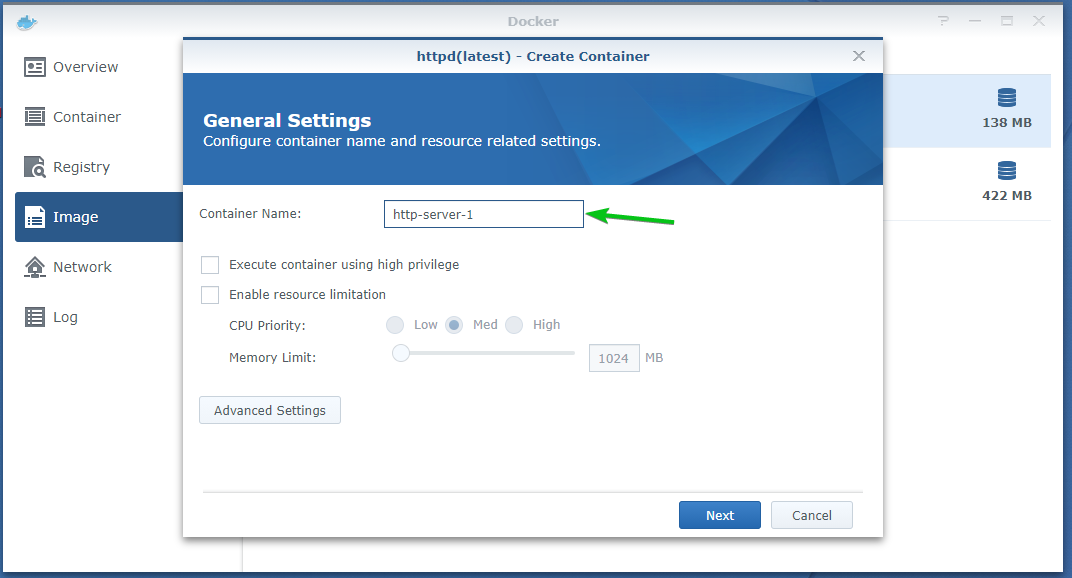
Task: Click the Docker whale icon in title bar
Action: pos(26,22)
